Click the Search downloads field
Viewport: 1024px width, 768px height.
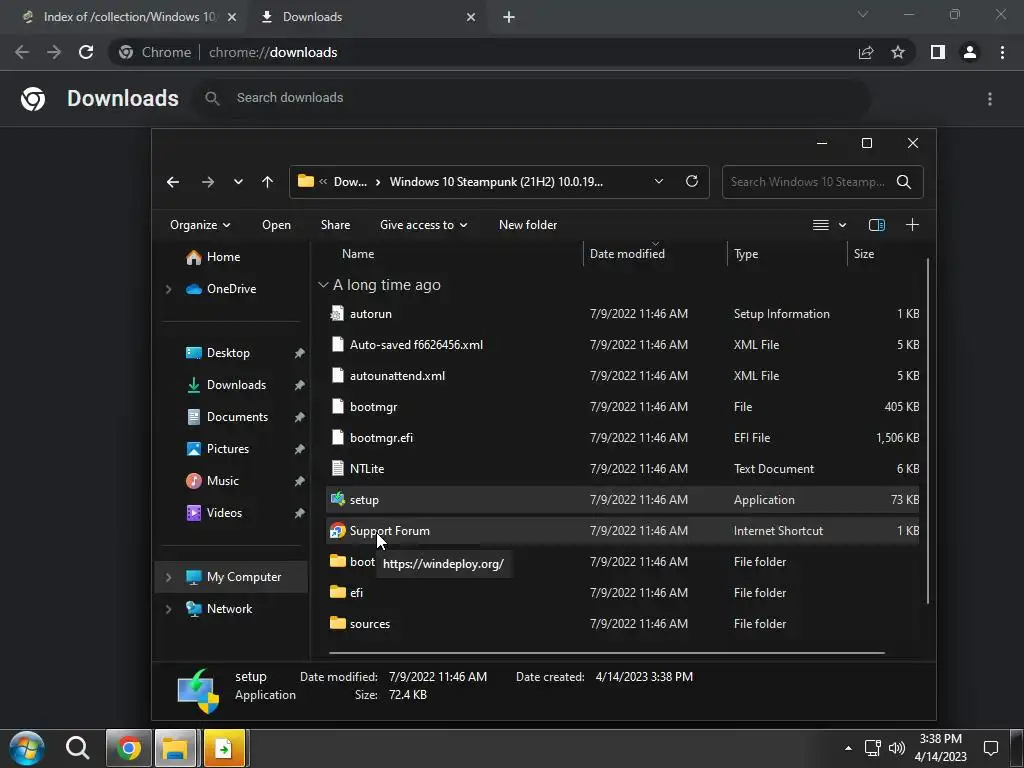tap(532, 98)
